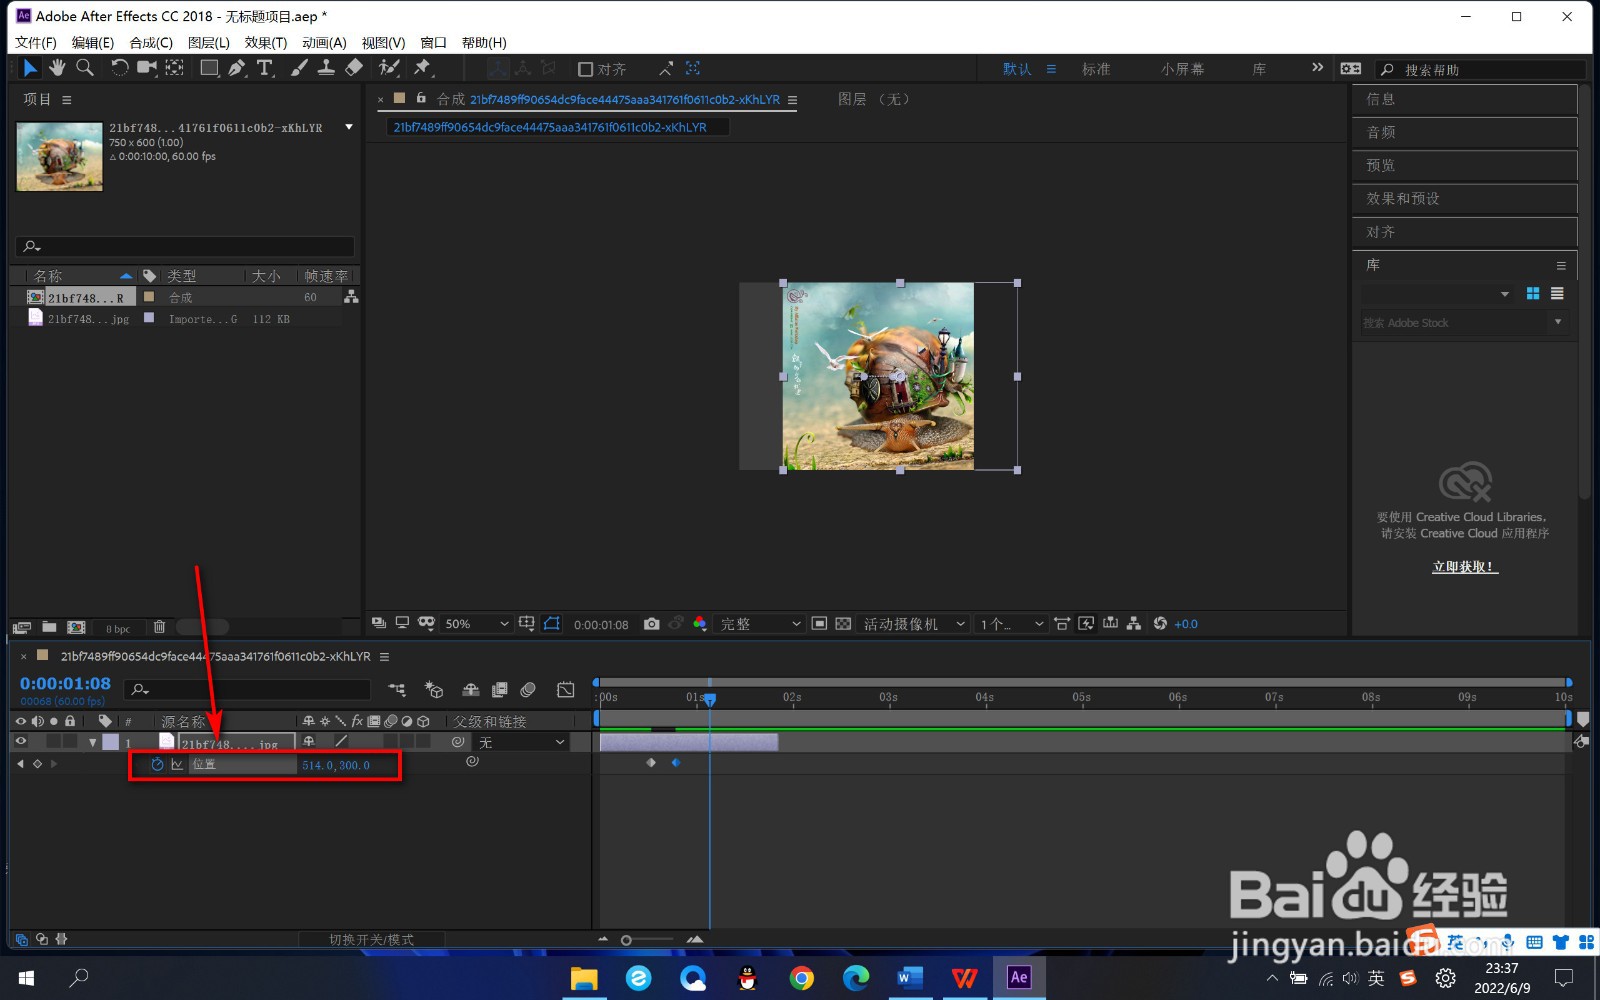Select the Hand tool
This screenshot has width=1600, height=1000.
click(x=57, y=67)
